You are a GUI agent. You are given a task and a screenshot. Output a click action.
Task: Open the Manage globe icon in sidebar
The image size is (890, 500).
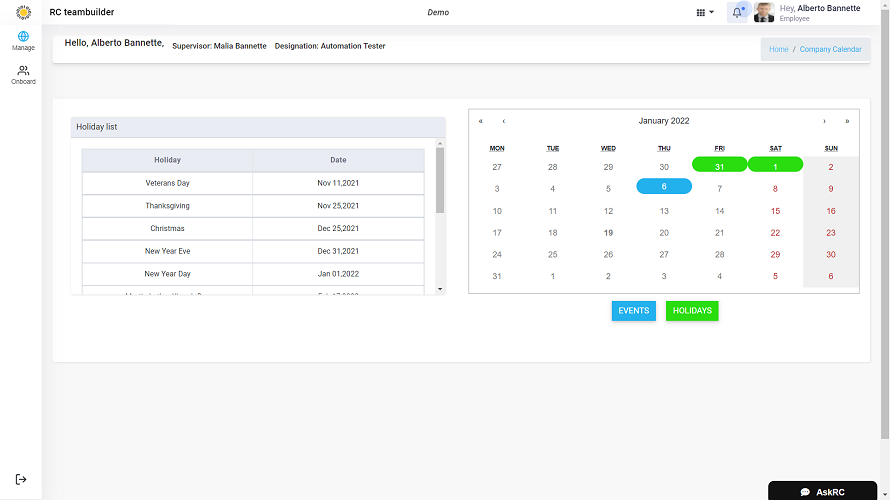(x=23, y=37)
